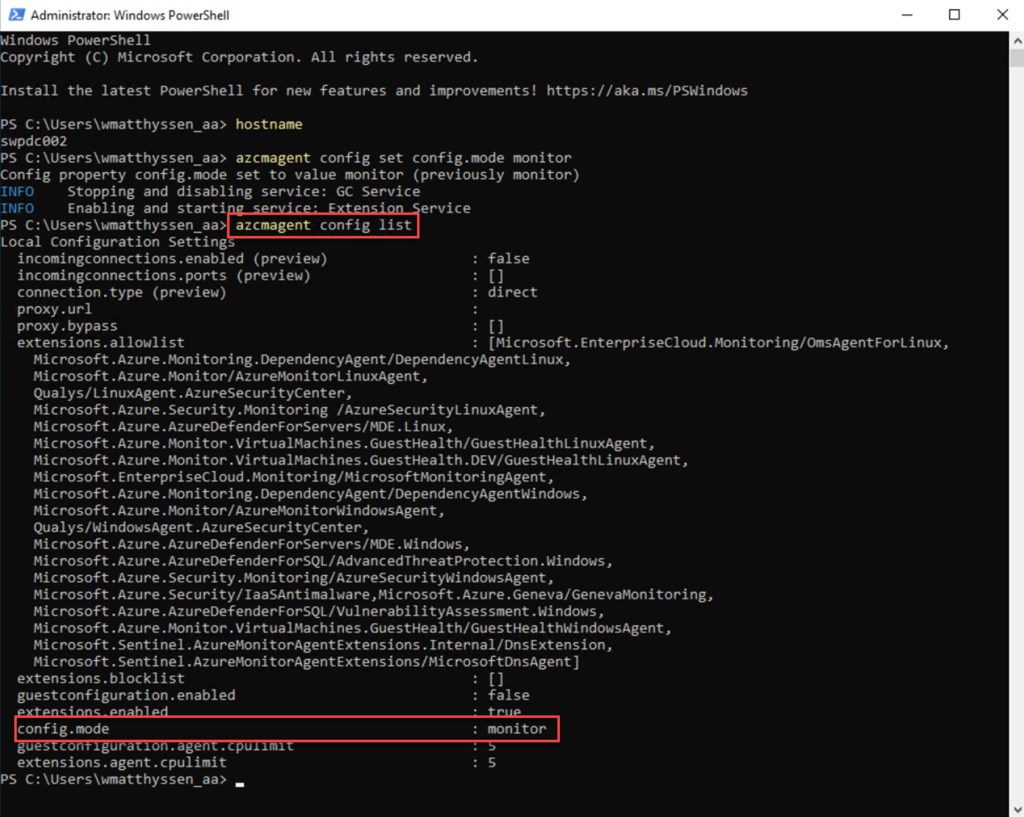The width and height of the screenshot is (1024, 817).
Task: Click the scrollbar down arrow
Action: point(1016,809)
